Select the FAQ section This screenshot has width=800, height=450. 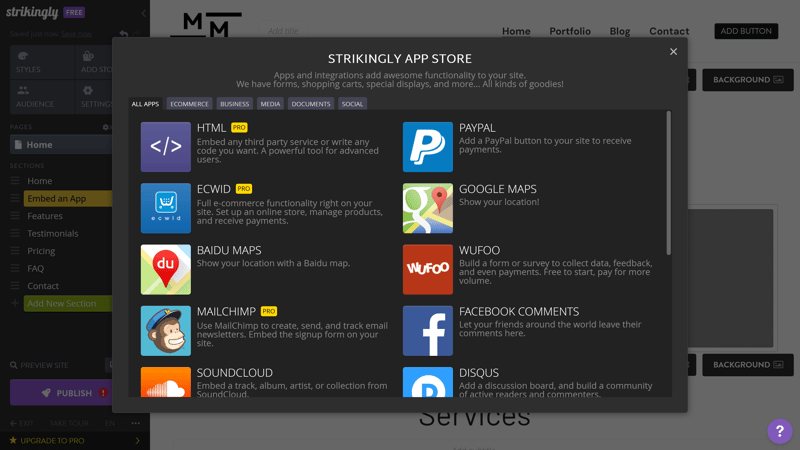(x=35, y=268)
